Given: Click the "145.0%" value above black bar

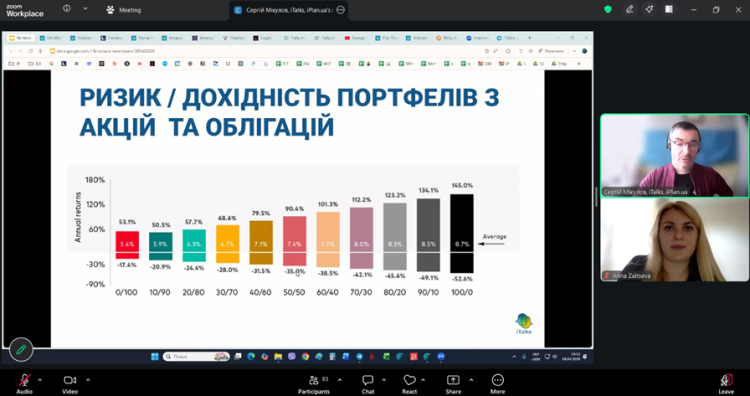Looking at the screenshot, I should 462,185.
